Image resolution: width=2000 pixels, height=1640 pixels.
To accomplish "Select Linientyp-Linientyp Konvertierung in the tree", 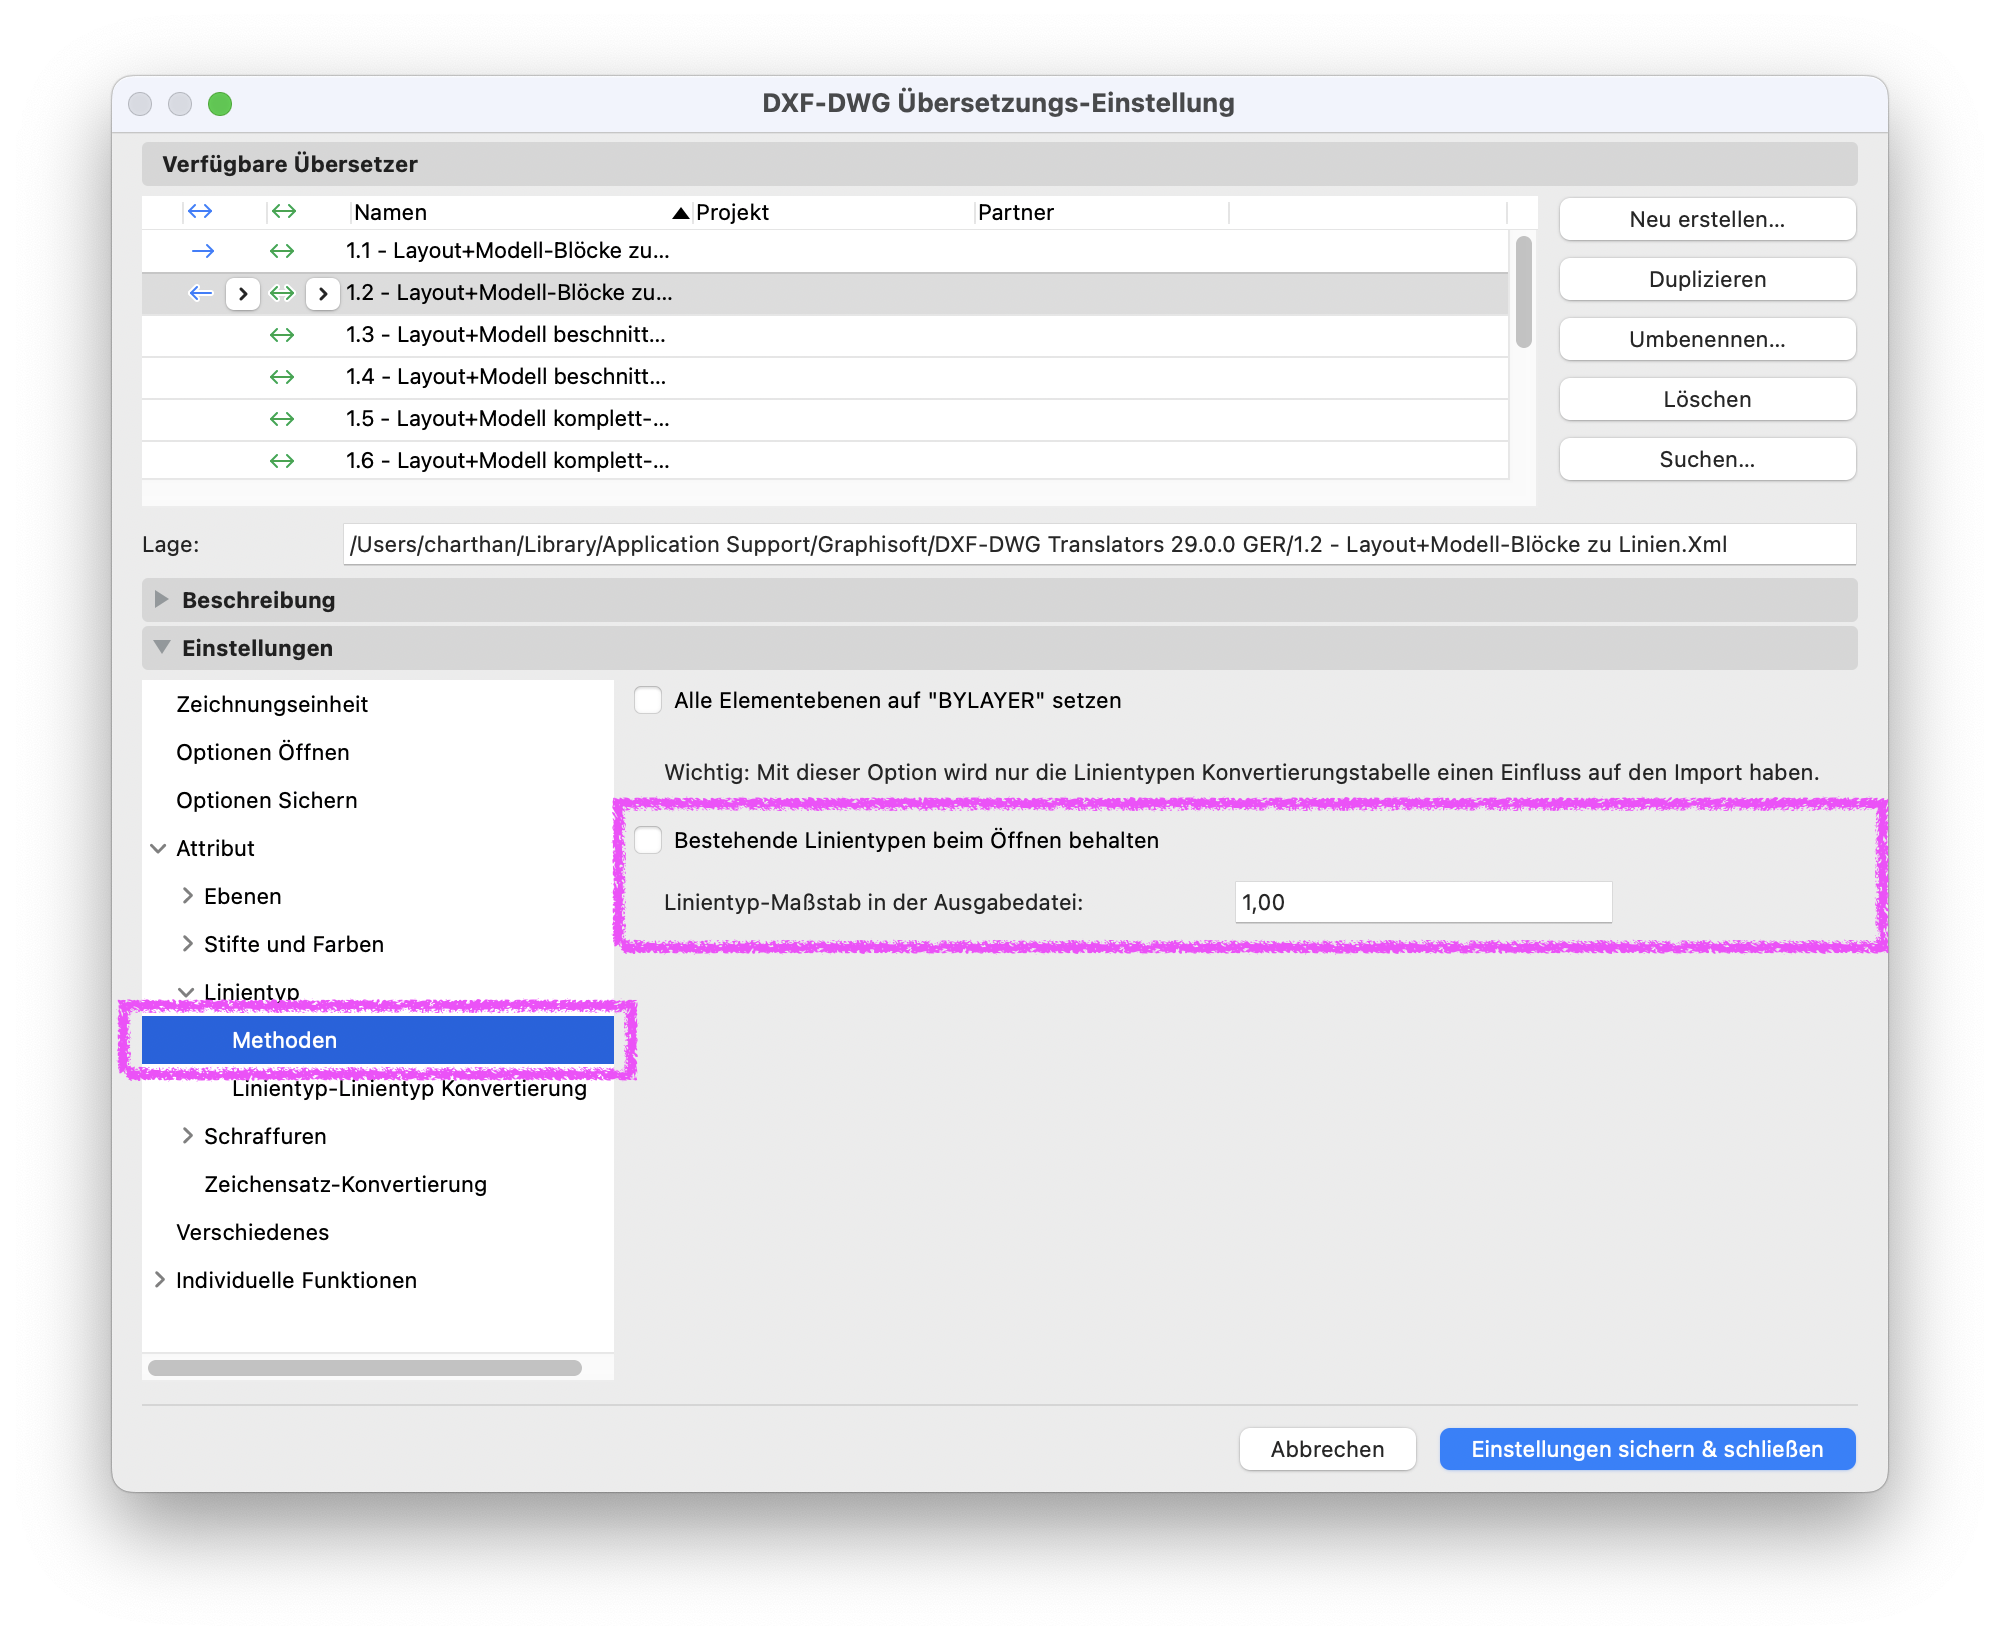I will [409, 1088].
